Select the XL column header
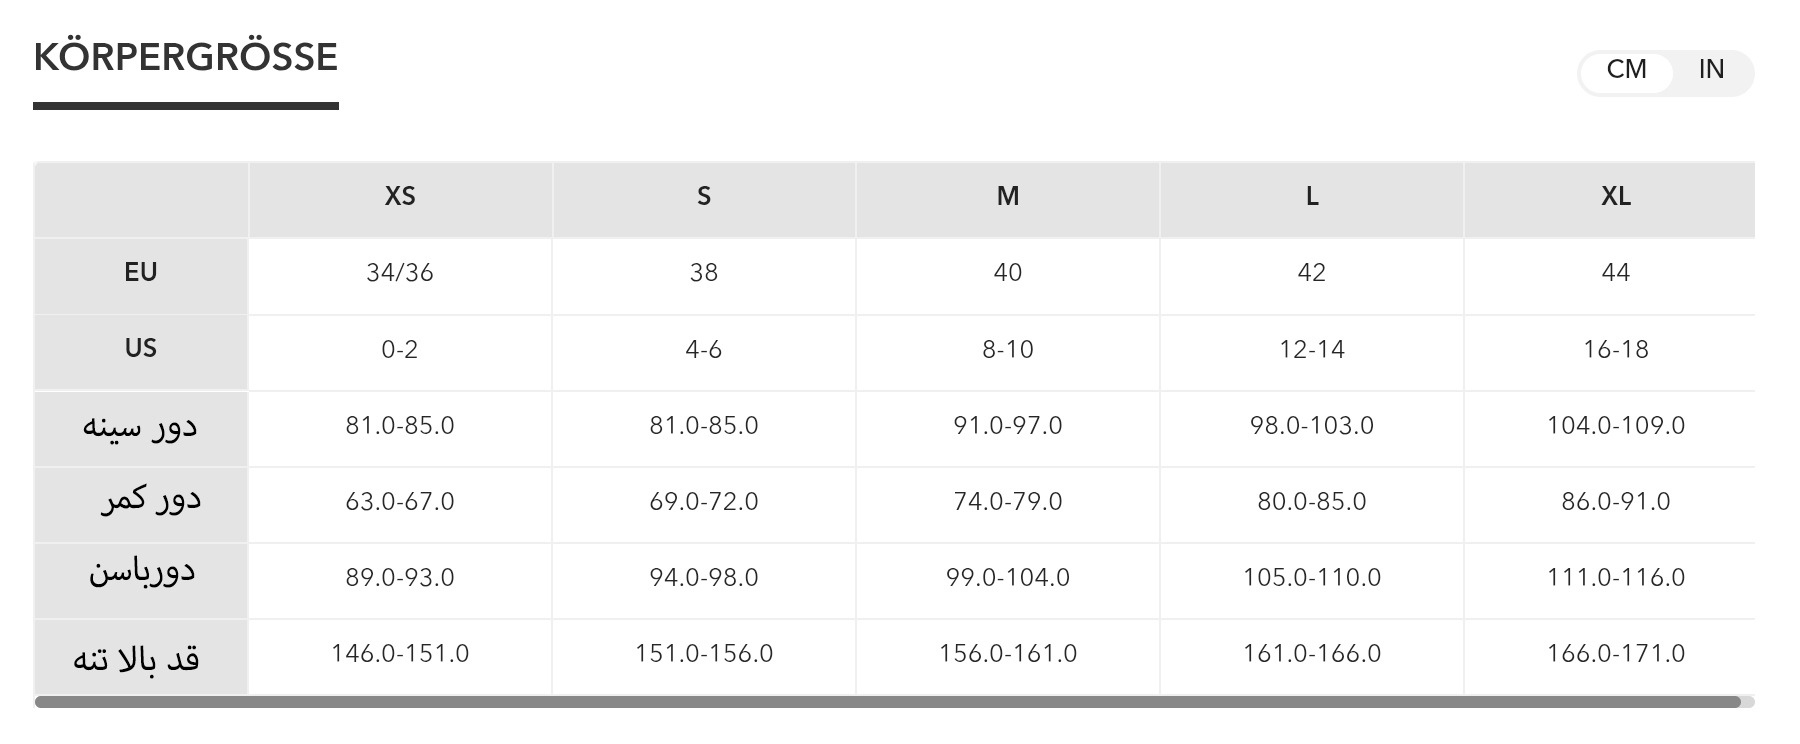This screenshot has height=744, width=1800. (1616, 197)
